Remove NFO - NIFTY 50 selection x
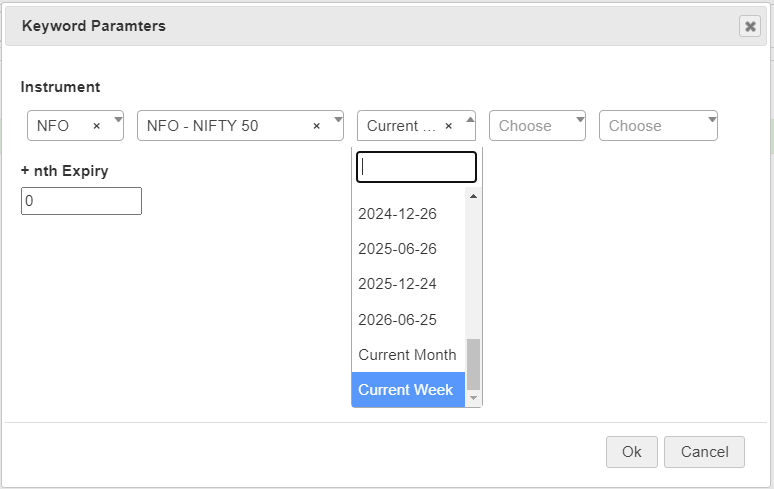The image size is (774, 489). click(x=317, y=126)
